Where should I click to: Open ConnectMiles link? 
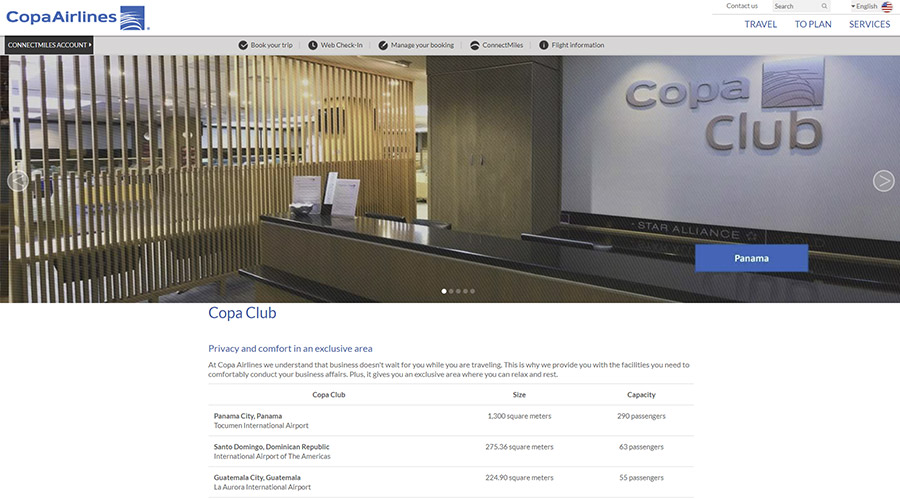pyautogui.click(x=502, y=45)
